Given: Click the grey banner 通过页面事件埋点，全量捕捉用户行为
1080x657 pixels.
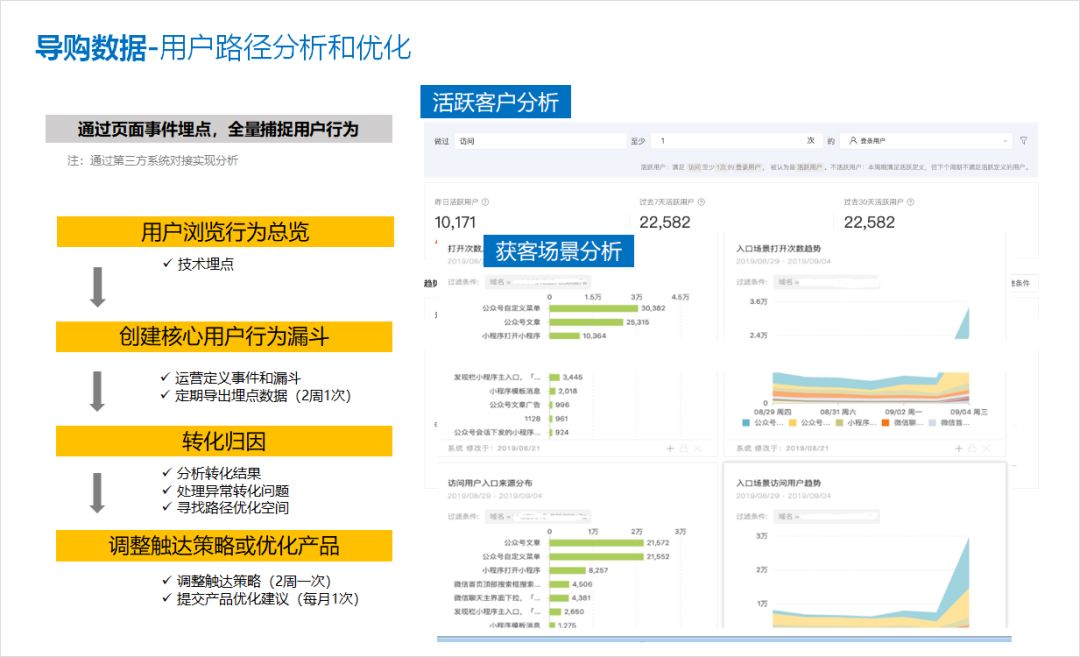Looking at the screenshot, I should [x=219, y=129].
